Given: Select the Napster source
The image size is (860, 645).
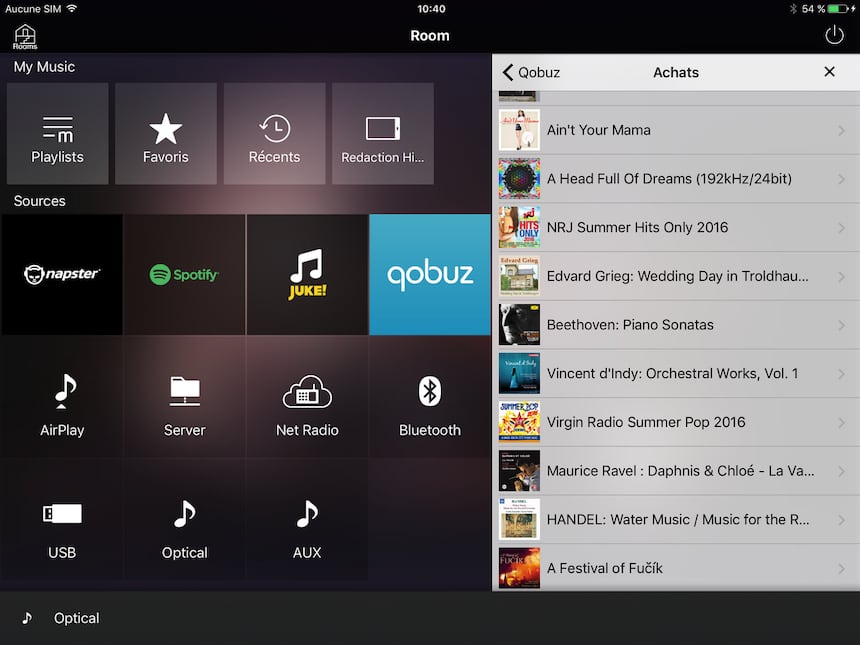Looking at the screenshot, I should pos(62,274).
